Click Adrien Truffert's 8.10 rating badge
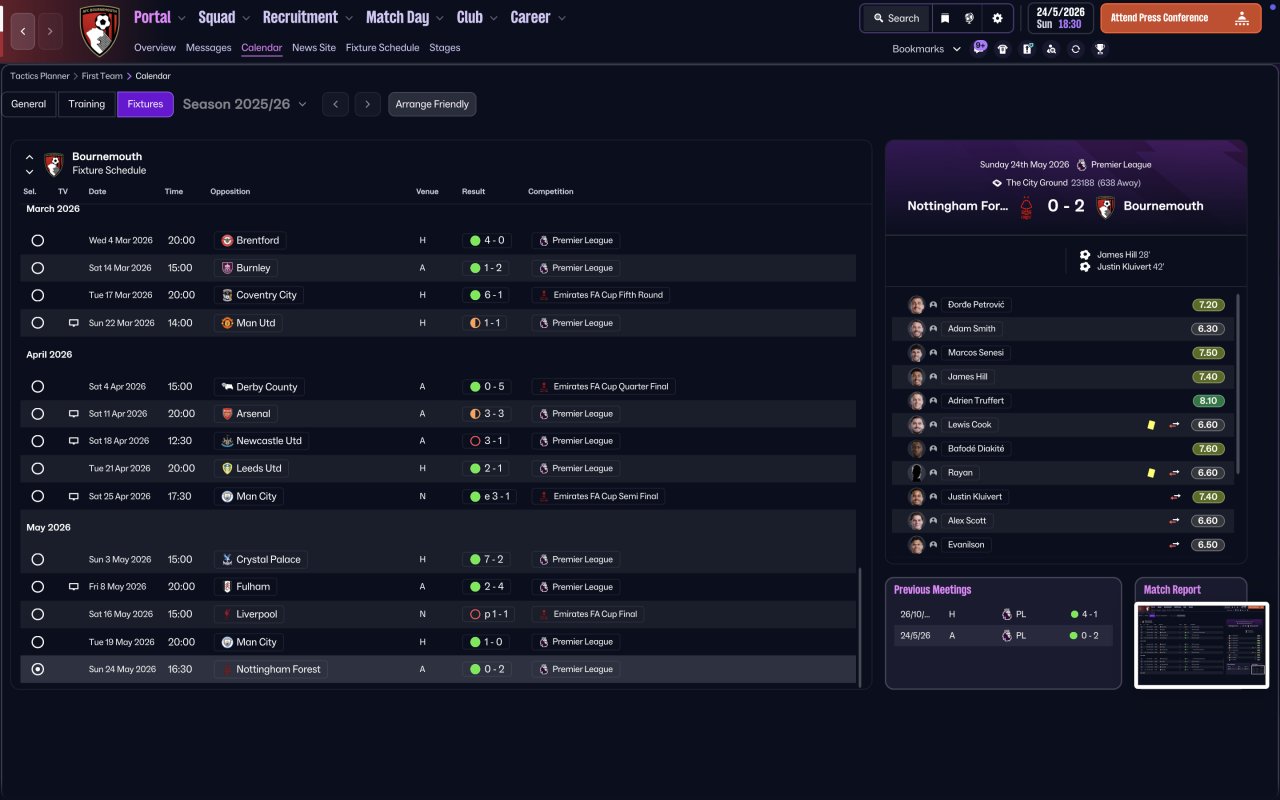 1208,401
